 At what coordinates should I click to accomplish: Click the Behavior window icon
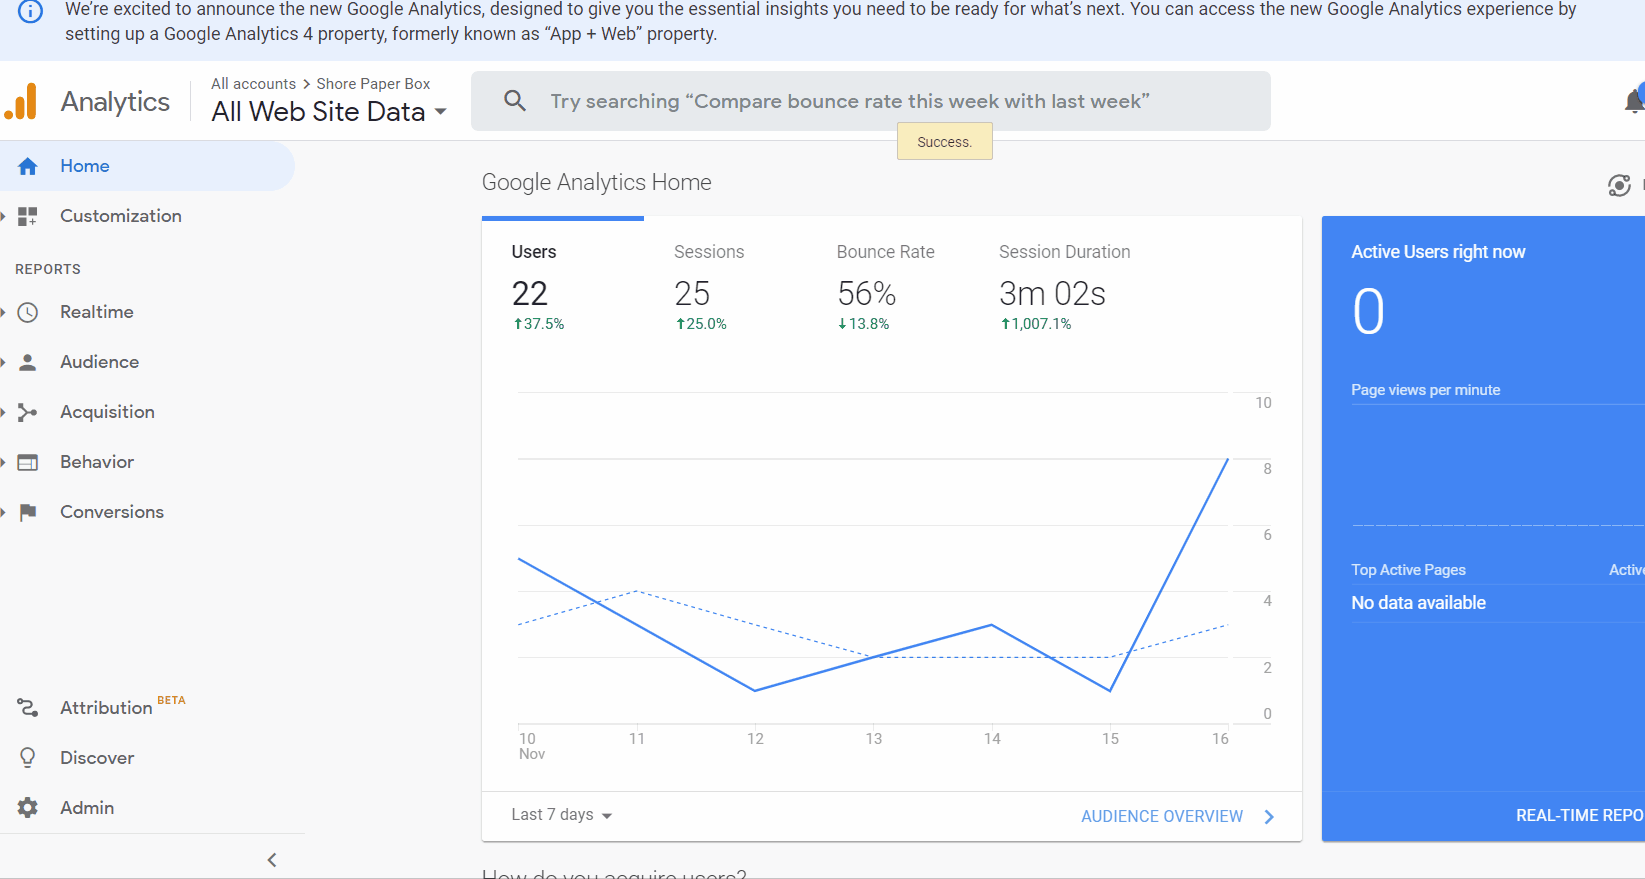click(x=28, y=462)
